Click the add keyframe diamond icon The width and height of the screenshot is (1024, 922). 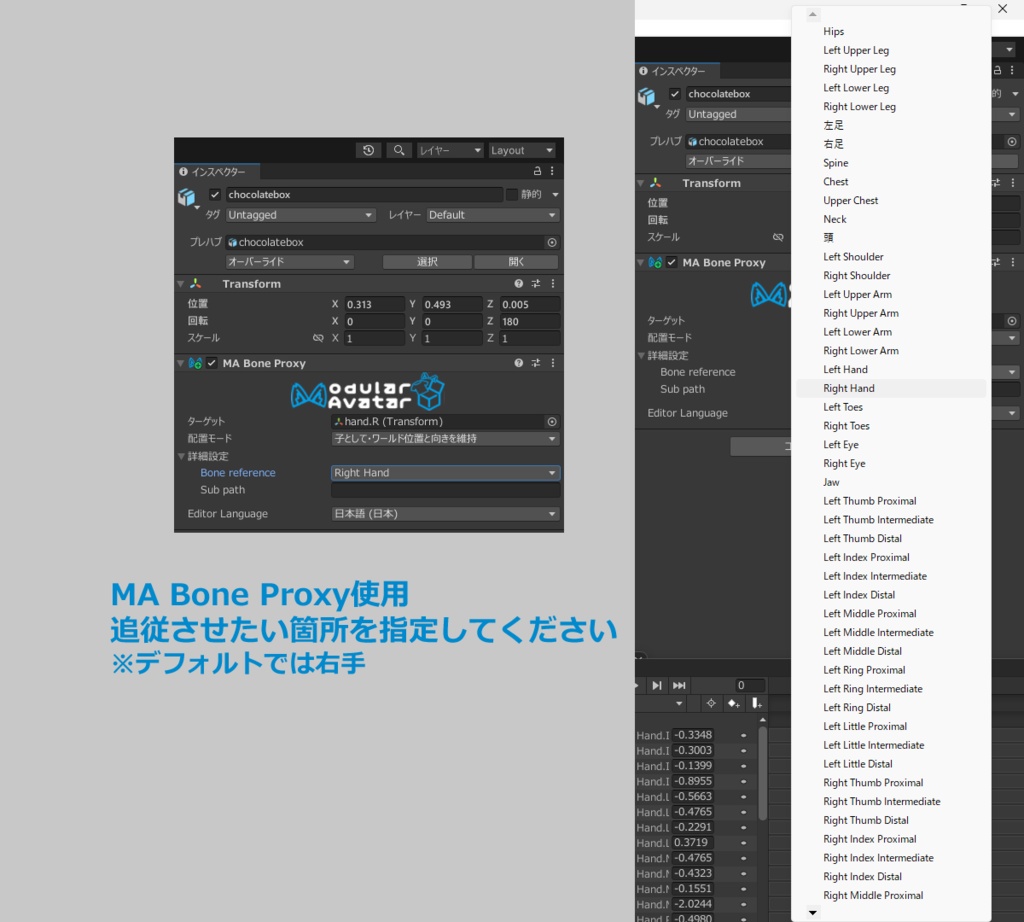tap(733, 703)
